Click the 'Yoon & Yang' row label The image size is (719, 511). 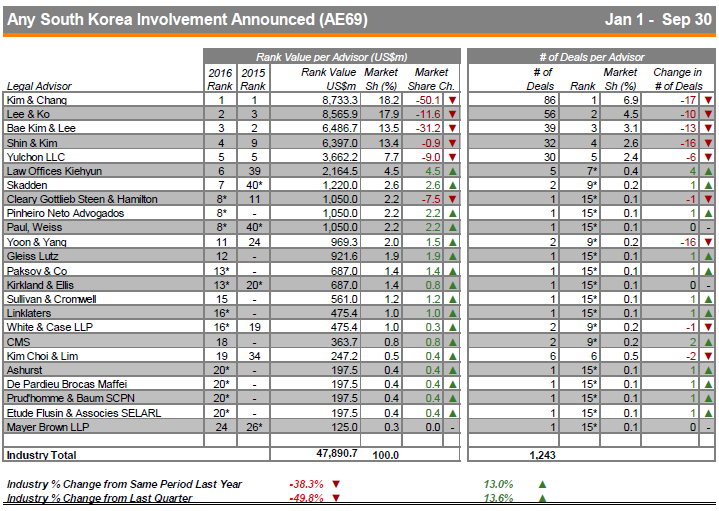[37, 242]
